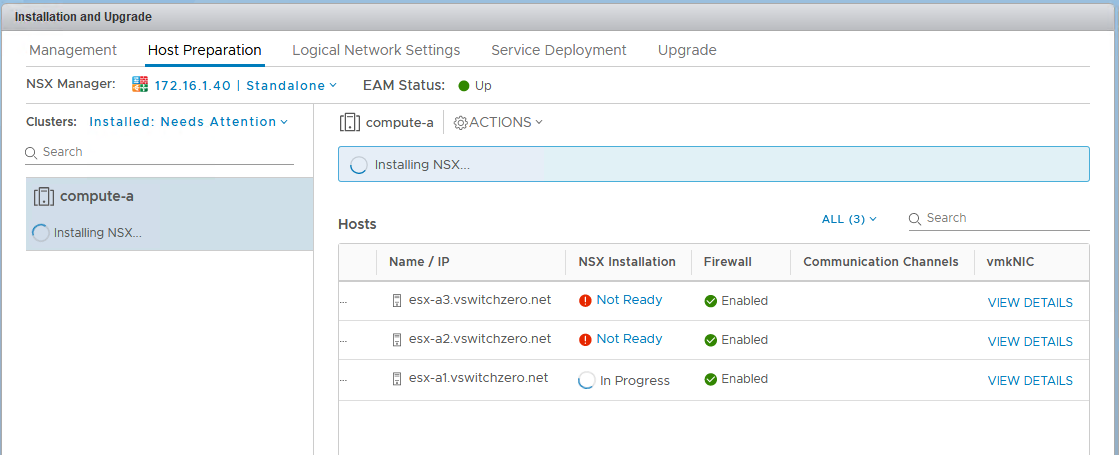Click red Not Ready error icon for esx-a3
Viewport: 1119px width, 455px height.
point(585,300)
